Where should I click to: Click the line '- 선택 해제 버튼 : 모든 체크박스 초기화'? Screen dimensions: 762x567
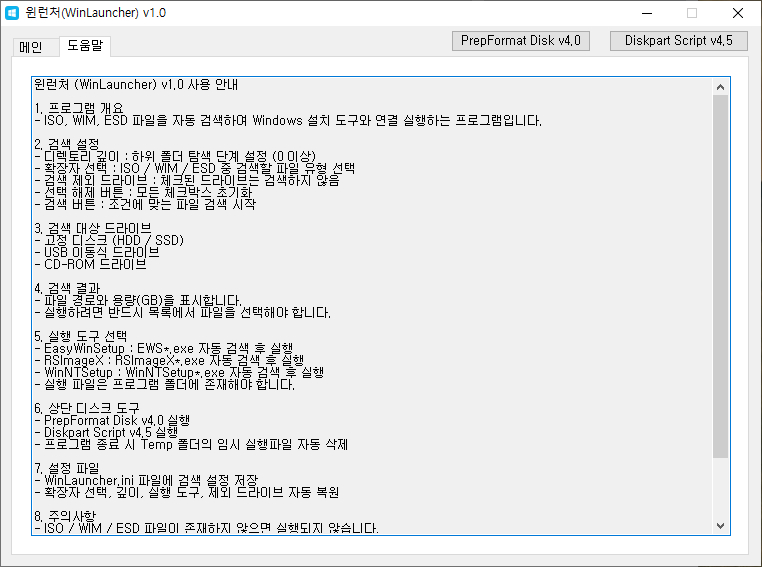pyautogui.click(x=143, y=192)
